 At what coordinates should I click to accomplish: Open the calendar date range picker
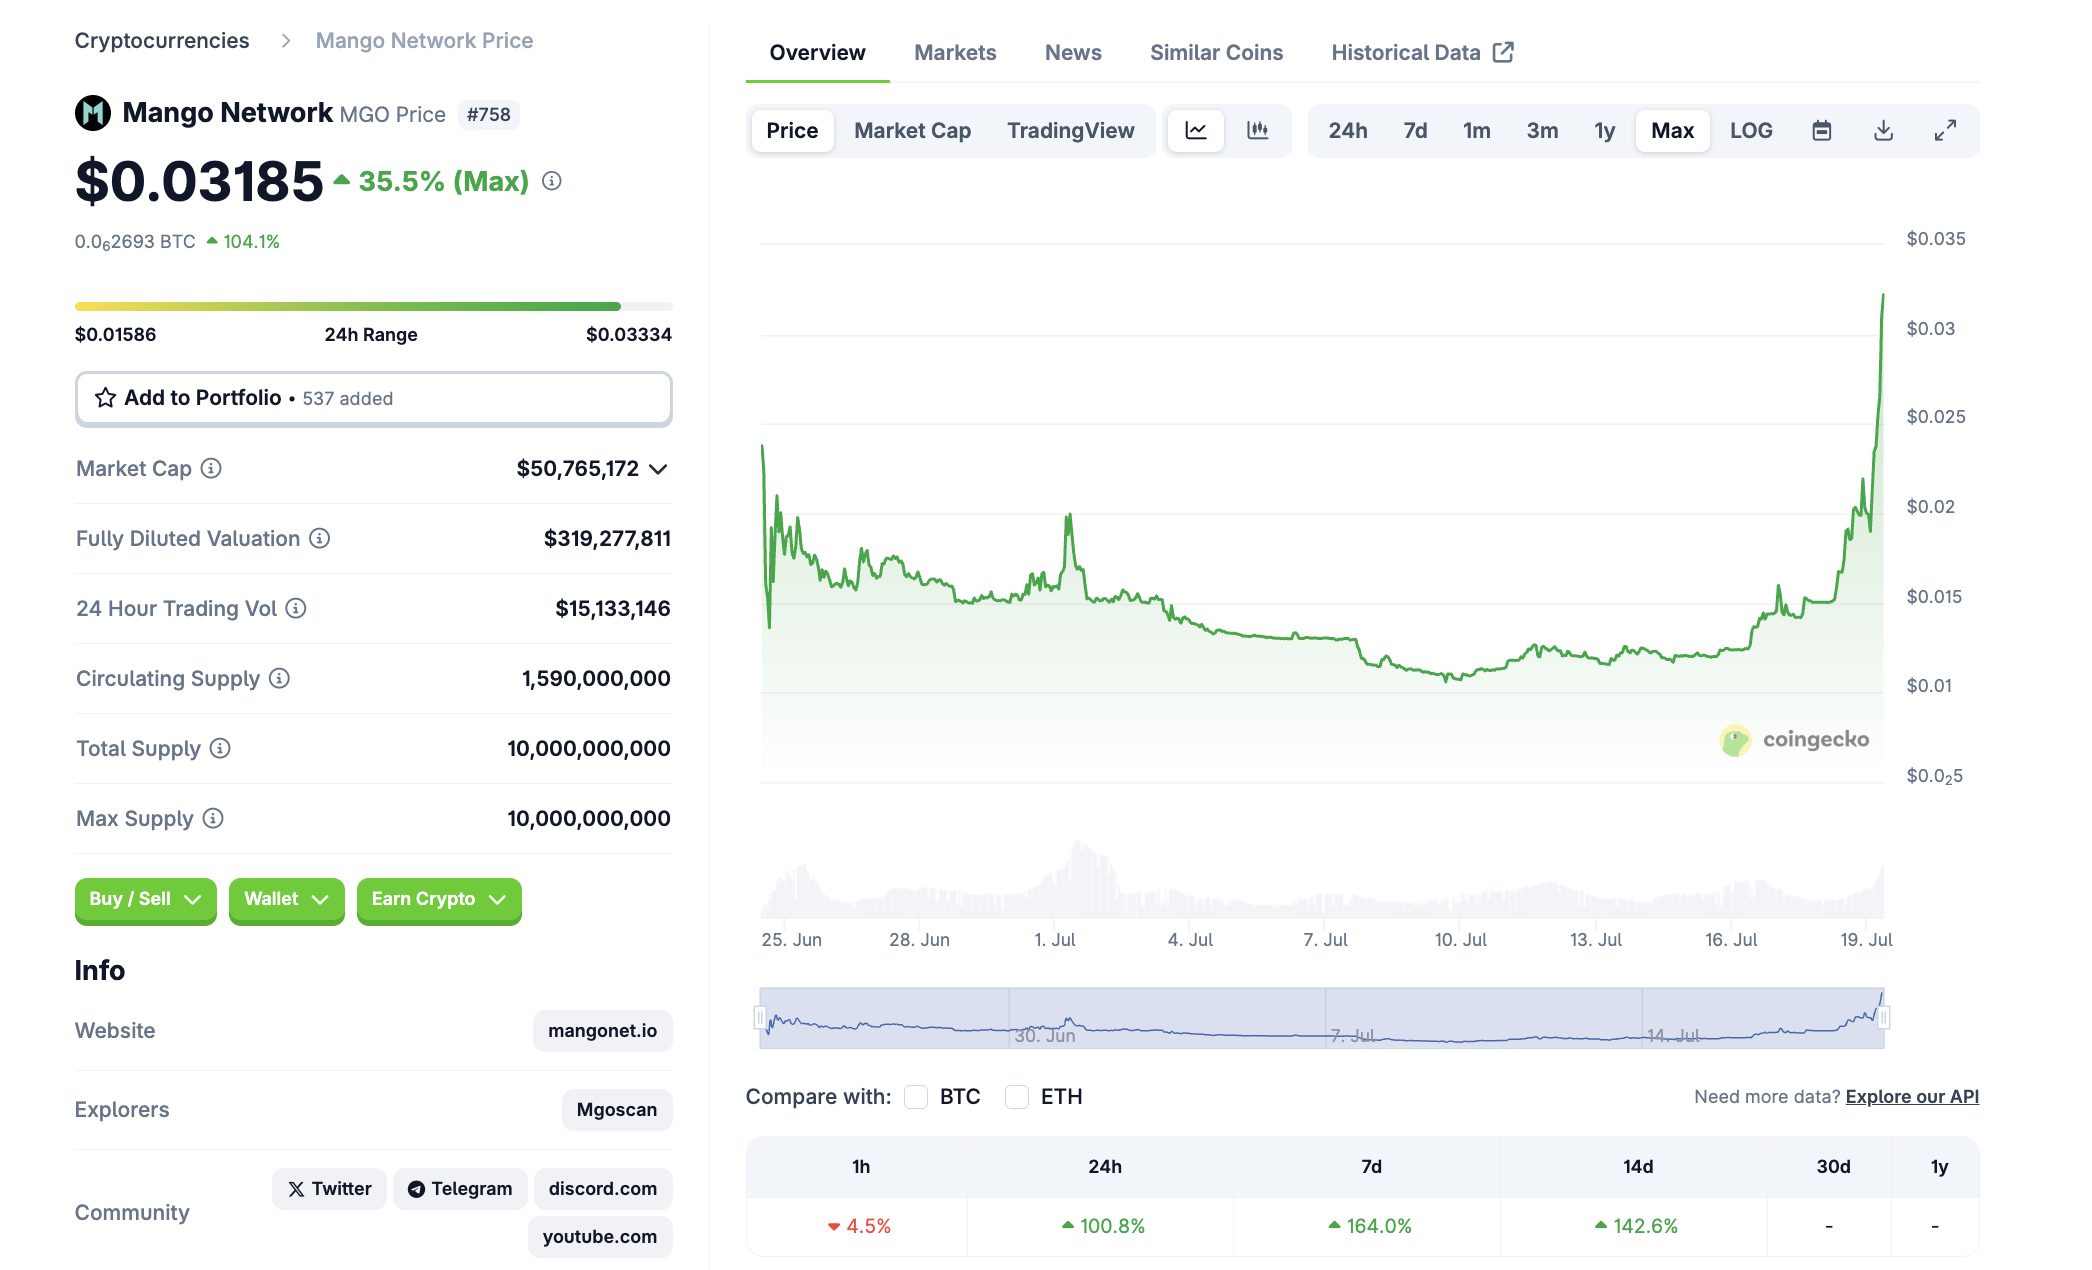pyautogui.click(x=1822, y=131)
